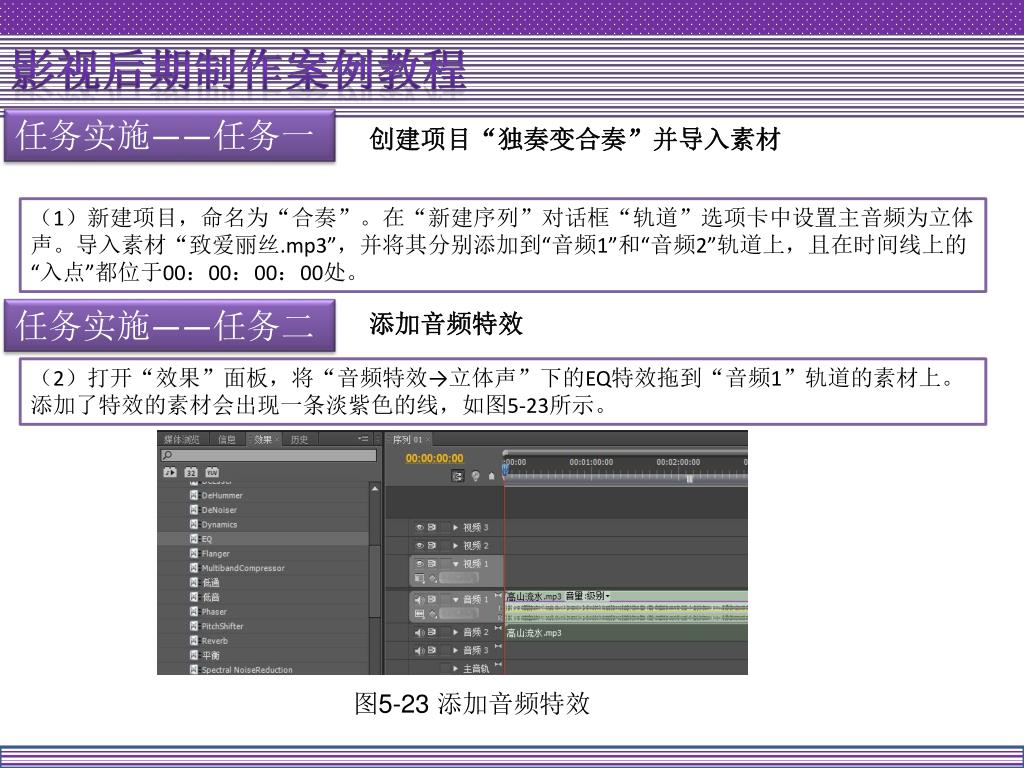Click the Phaser effect icon
The width and height of the screenshot is (1024, 768).
tap(193, 611)
